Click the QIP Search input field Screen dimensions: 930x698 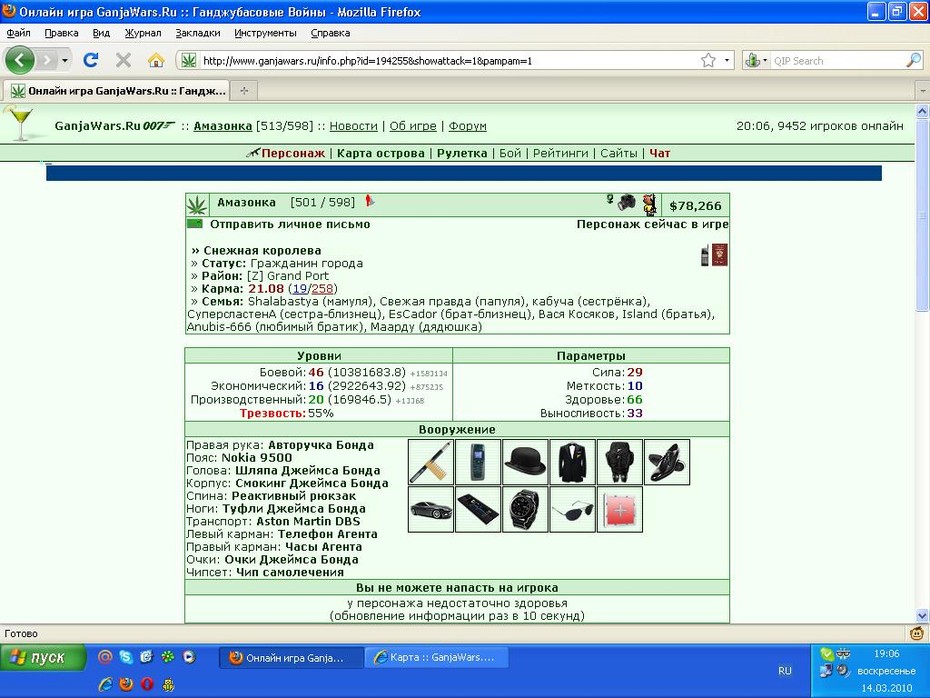pyautogui.click(x=837, y=60)
